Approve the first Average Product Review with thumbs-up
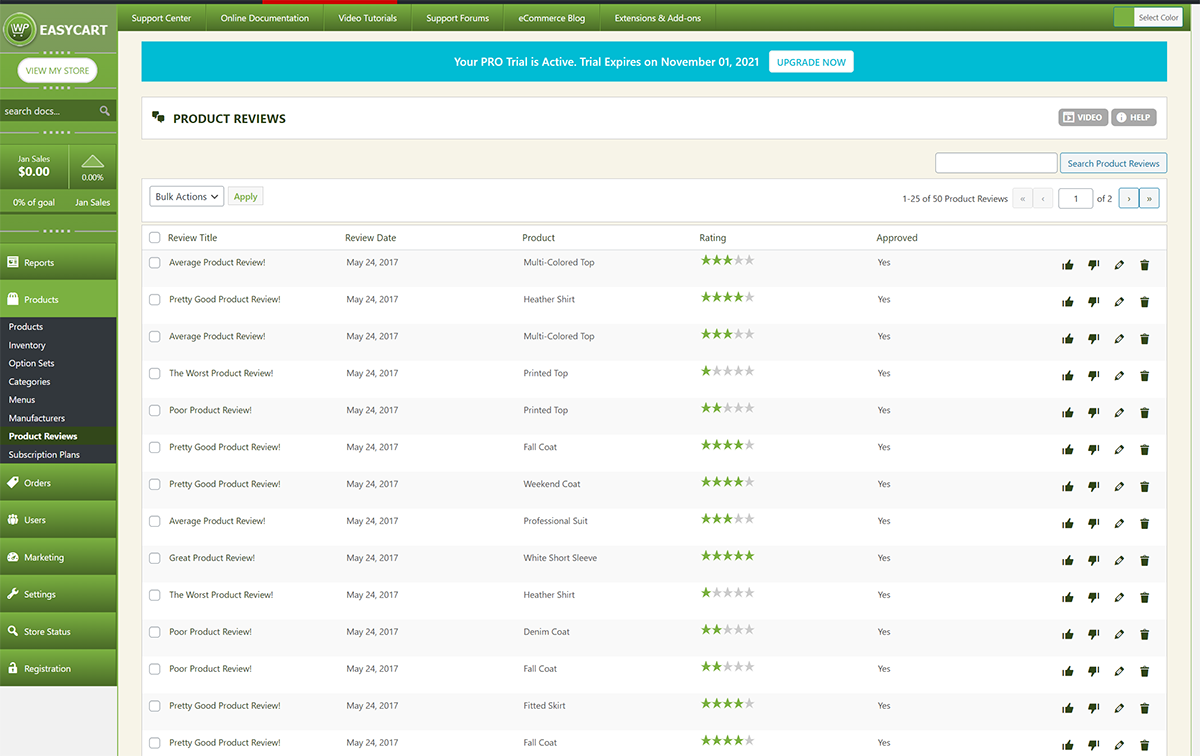The width and height of the screenshot is (1200, 756). tap(1068, 265)
